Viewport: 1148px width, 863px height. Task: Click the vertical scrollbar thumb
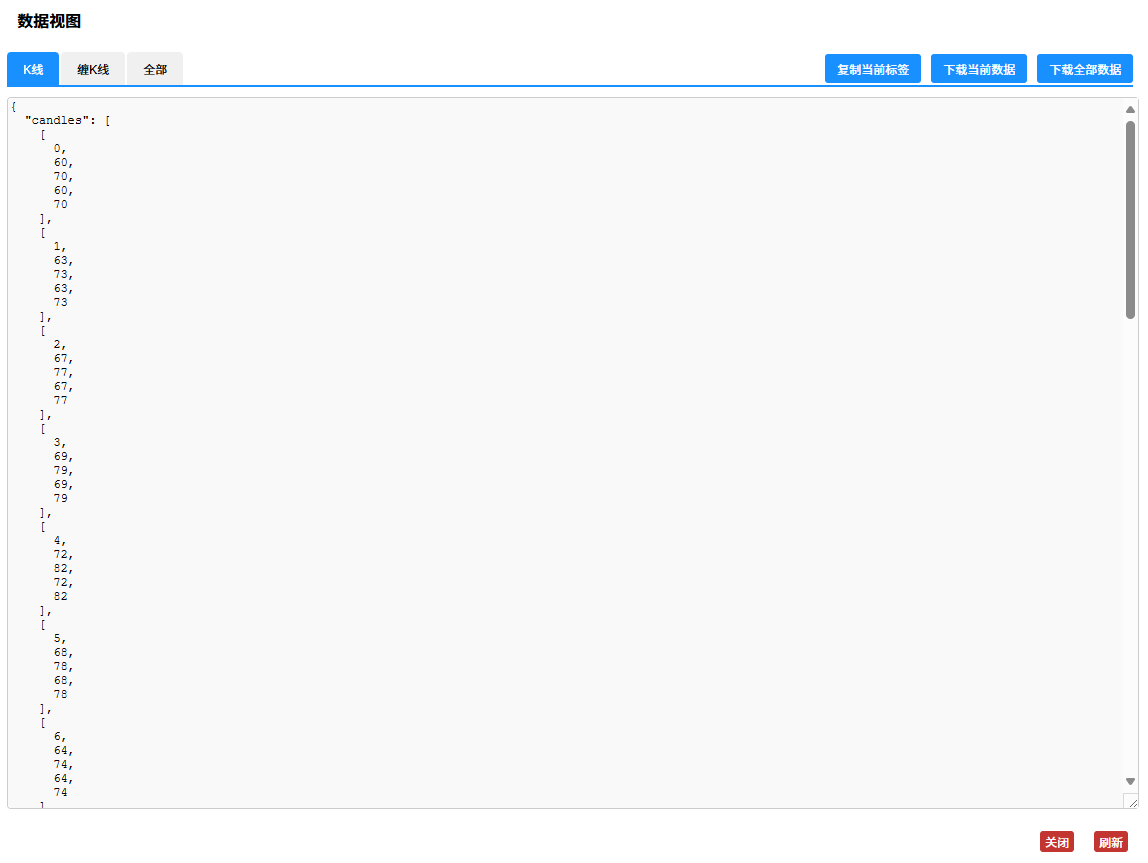pyautogui.click(x=1130, y=220)
